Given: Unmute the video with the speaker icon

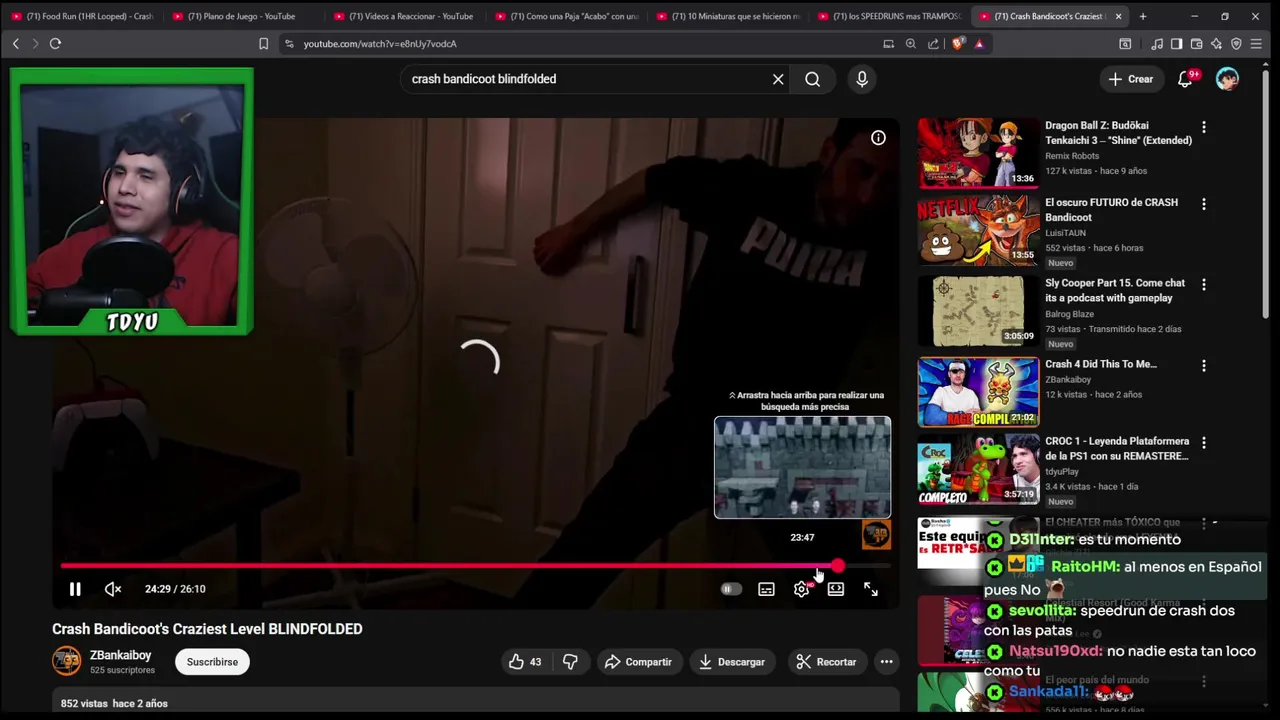Looking at the screenshot, I should [113, 589].
